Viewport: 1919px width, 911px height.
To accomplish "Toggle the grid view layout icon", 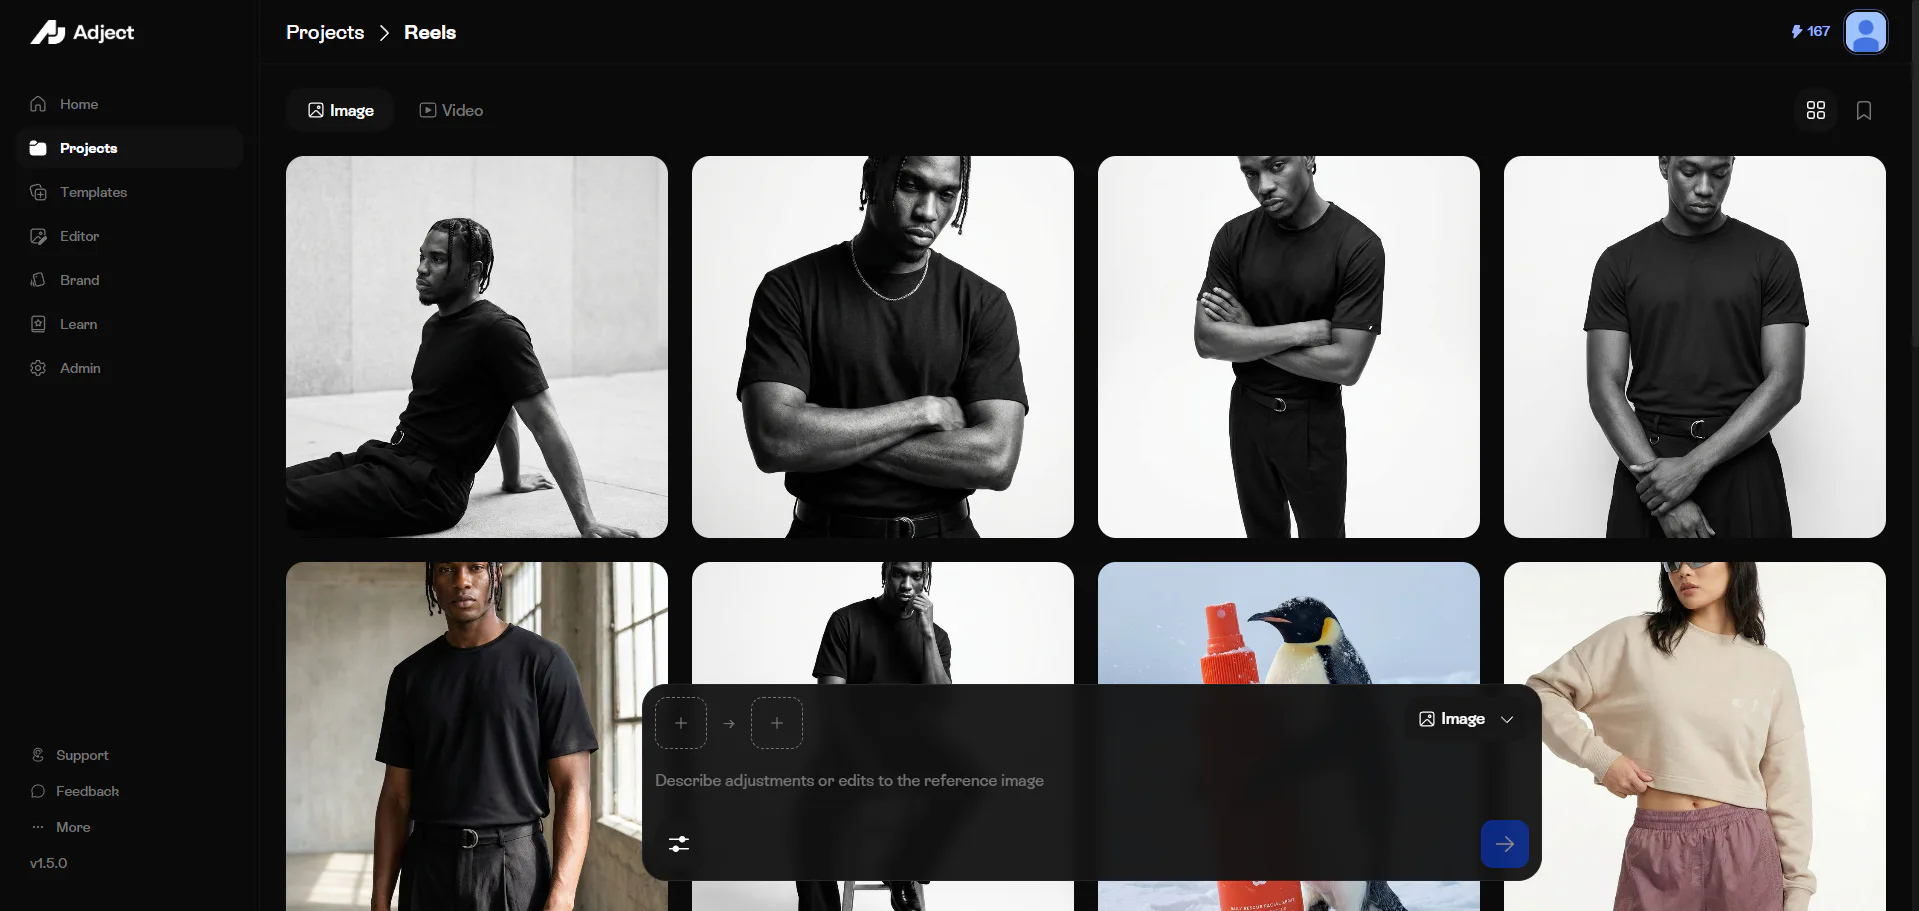I will pos(1816,110).
